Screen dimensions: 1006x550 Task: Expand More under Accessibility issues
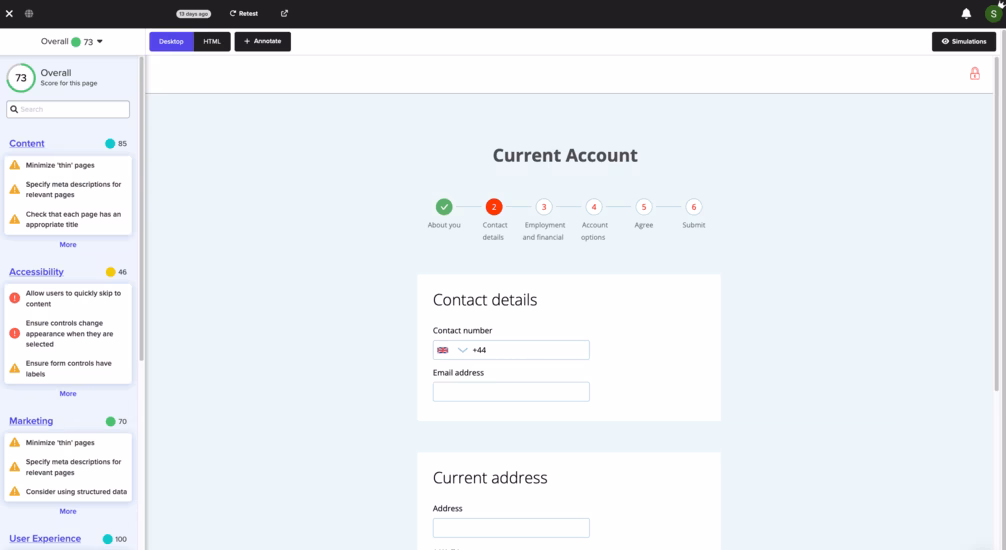point(68,394)
